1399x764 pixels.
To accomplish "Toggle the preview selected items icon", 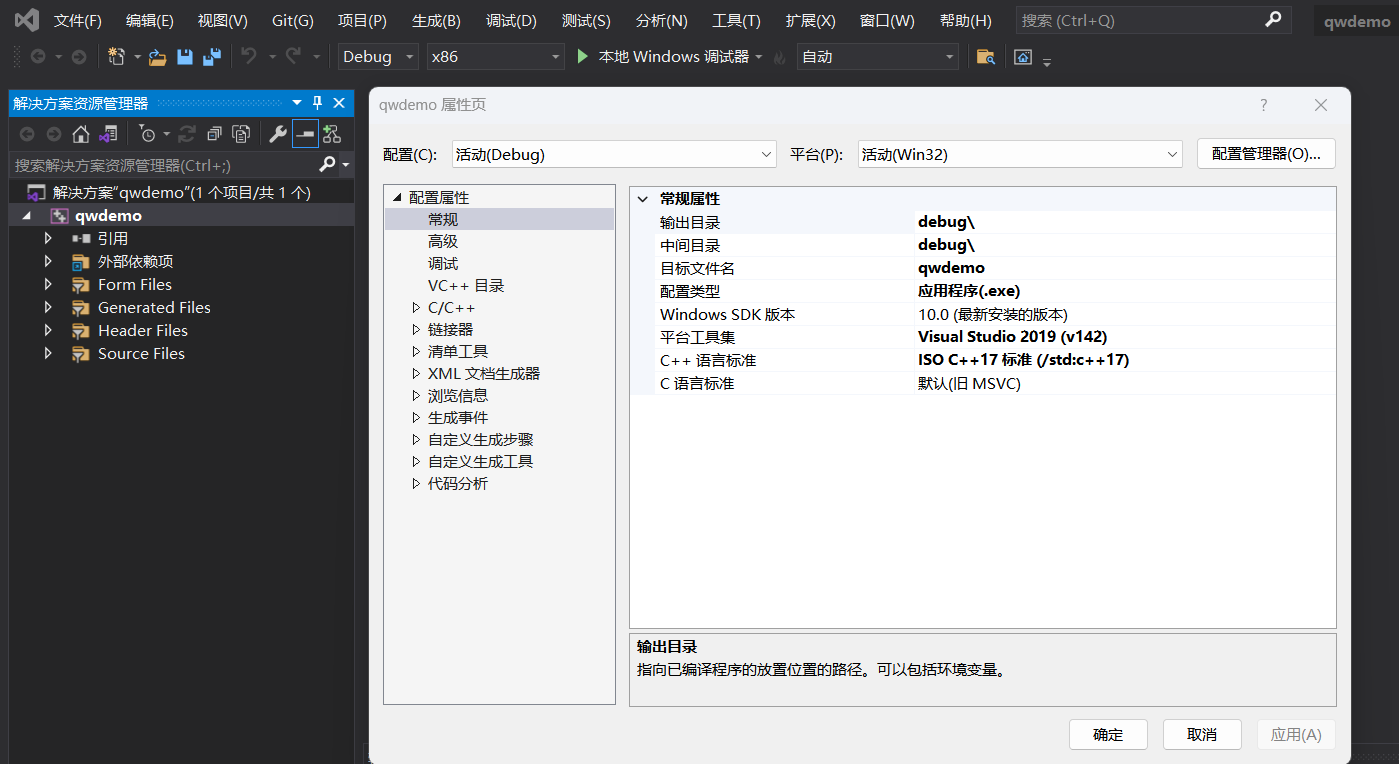I will point(305,134).
